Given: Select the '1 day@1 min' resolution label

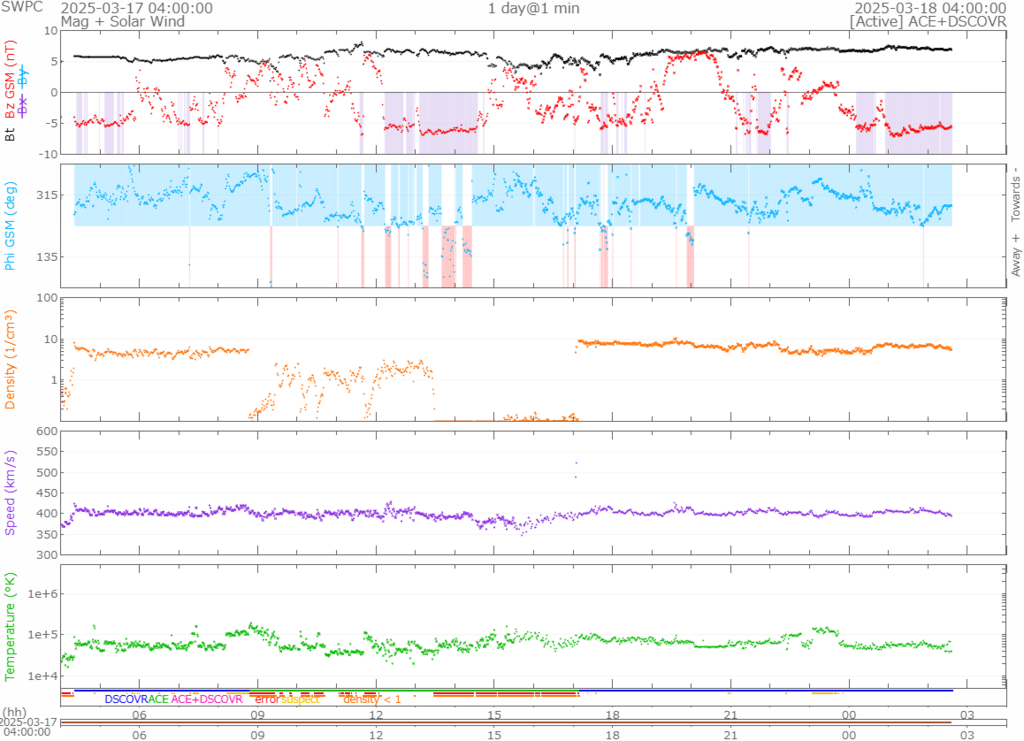Looking at the screenshot, I should coord(534,8).
